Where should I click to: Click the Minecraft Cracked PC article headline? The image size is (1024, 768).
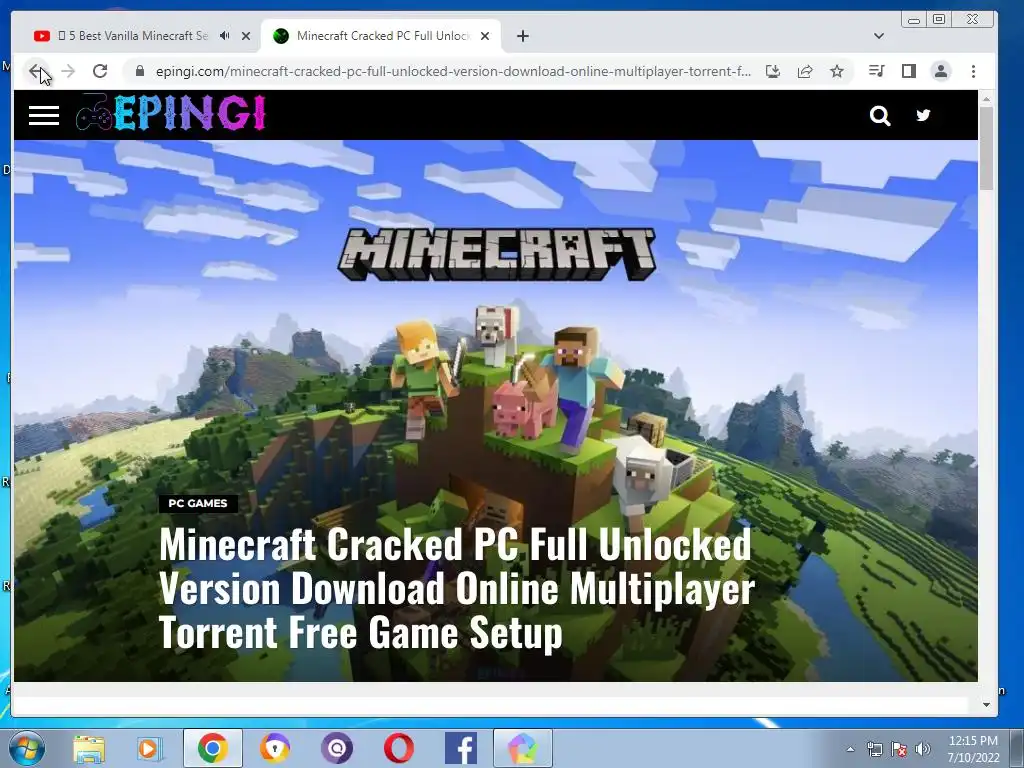click(x=457, y=588)
